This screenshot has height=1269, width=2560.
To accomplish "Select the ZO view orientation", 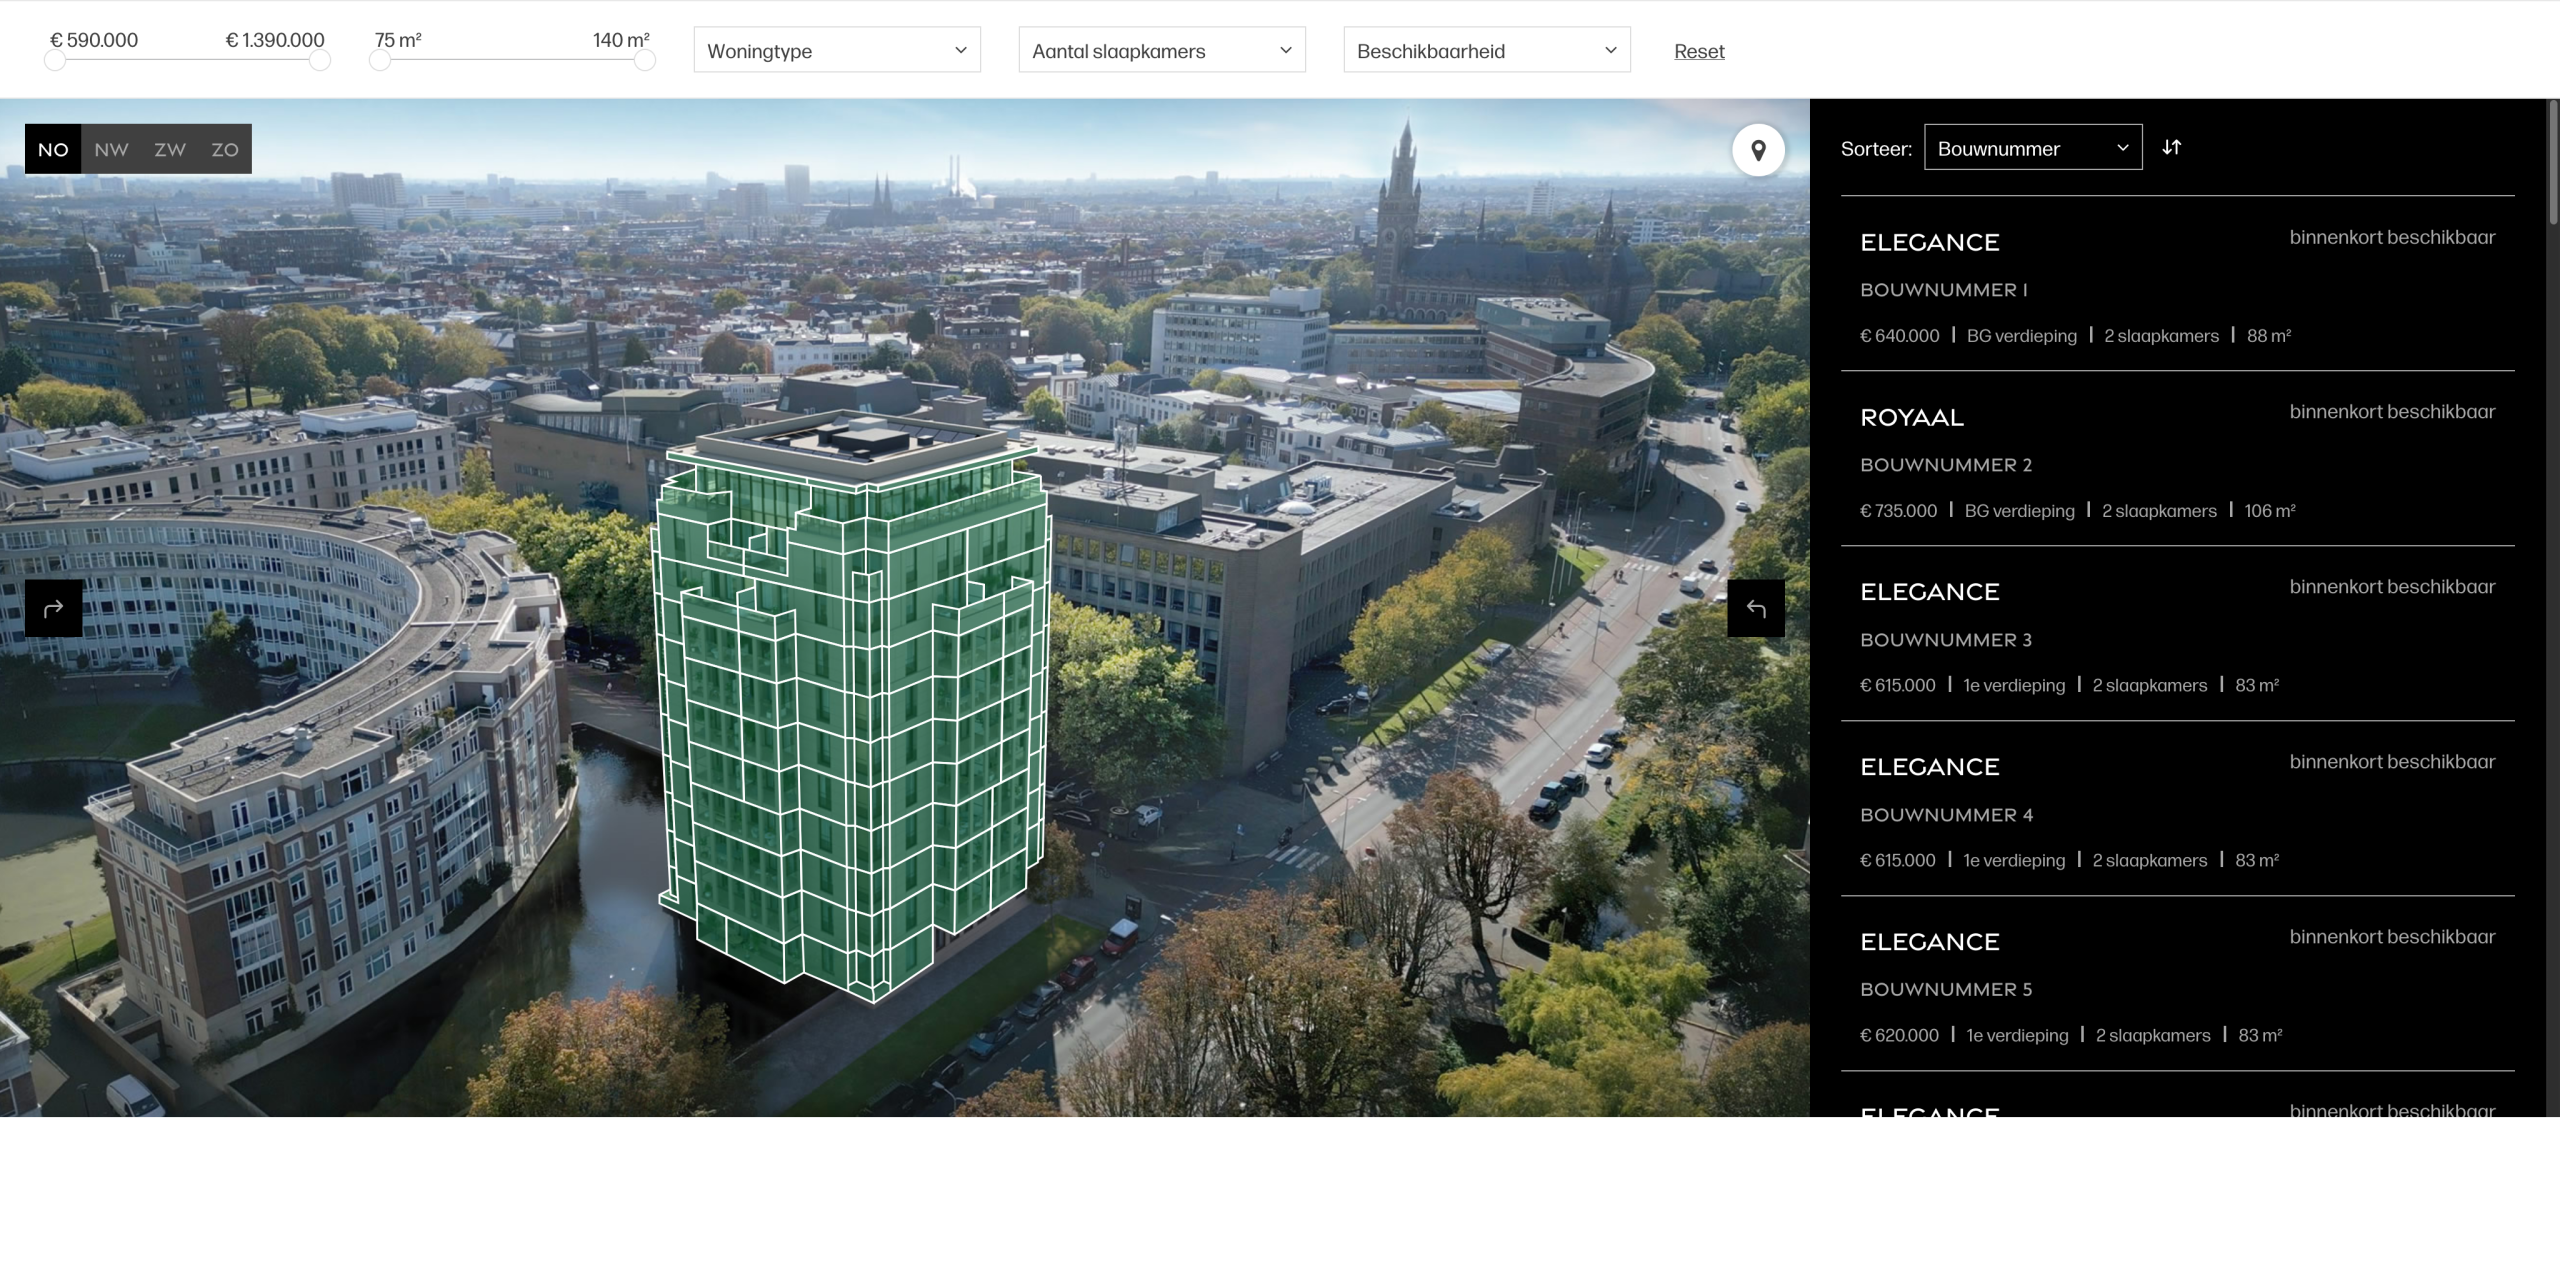I will click(x=225, y=149).
